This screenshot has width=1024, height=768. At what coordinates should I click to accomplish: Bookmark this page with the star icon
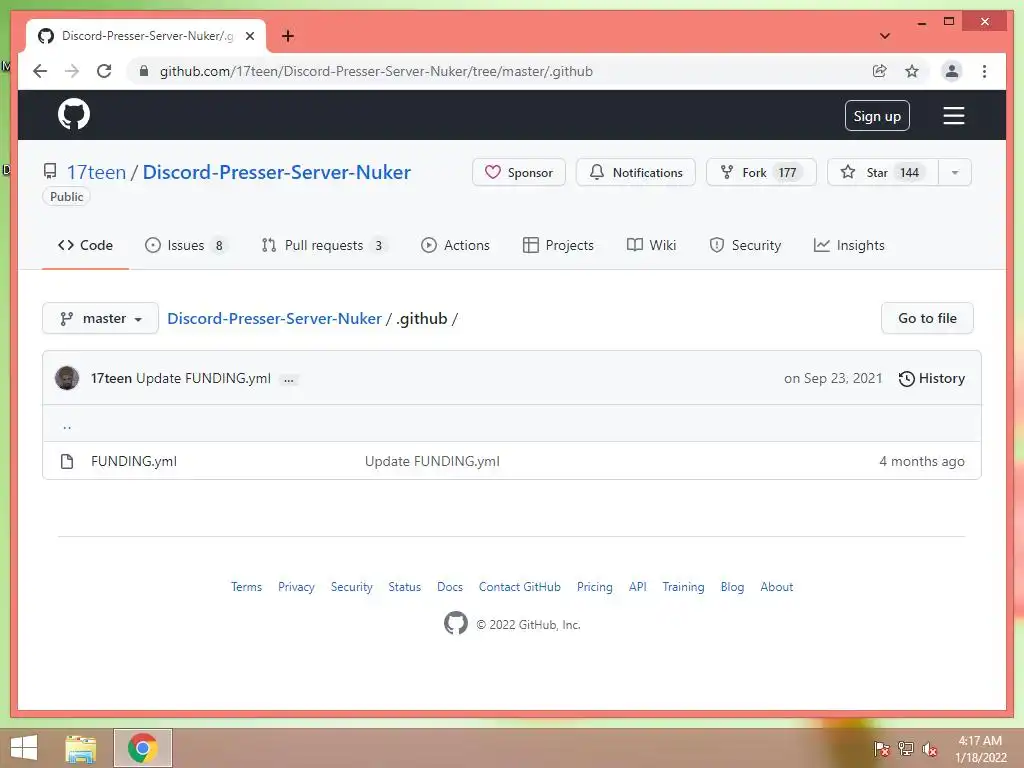pos(912,71)
